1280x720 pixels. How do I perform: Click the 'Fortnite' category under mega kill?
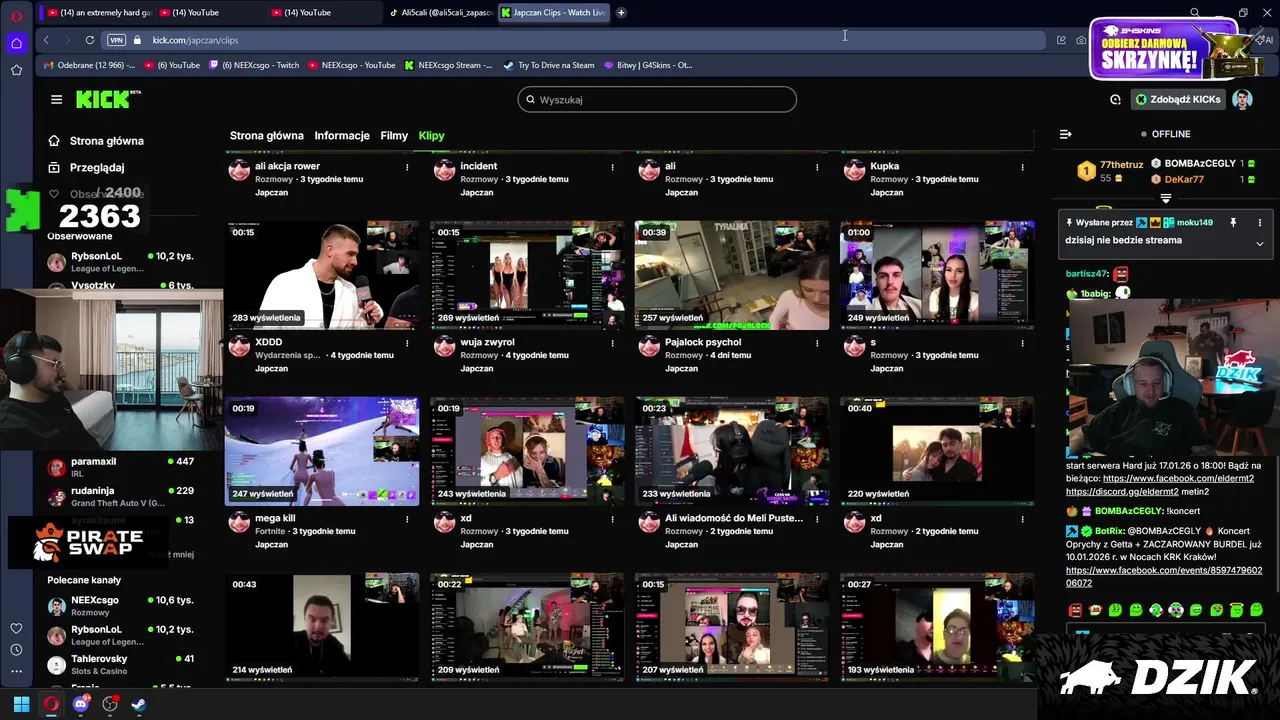270,531
